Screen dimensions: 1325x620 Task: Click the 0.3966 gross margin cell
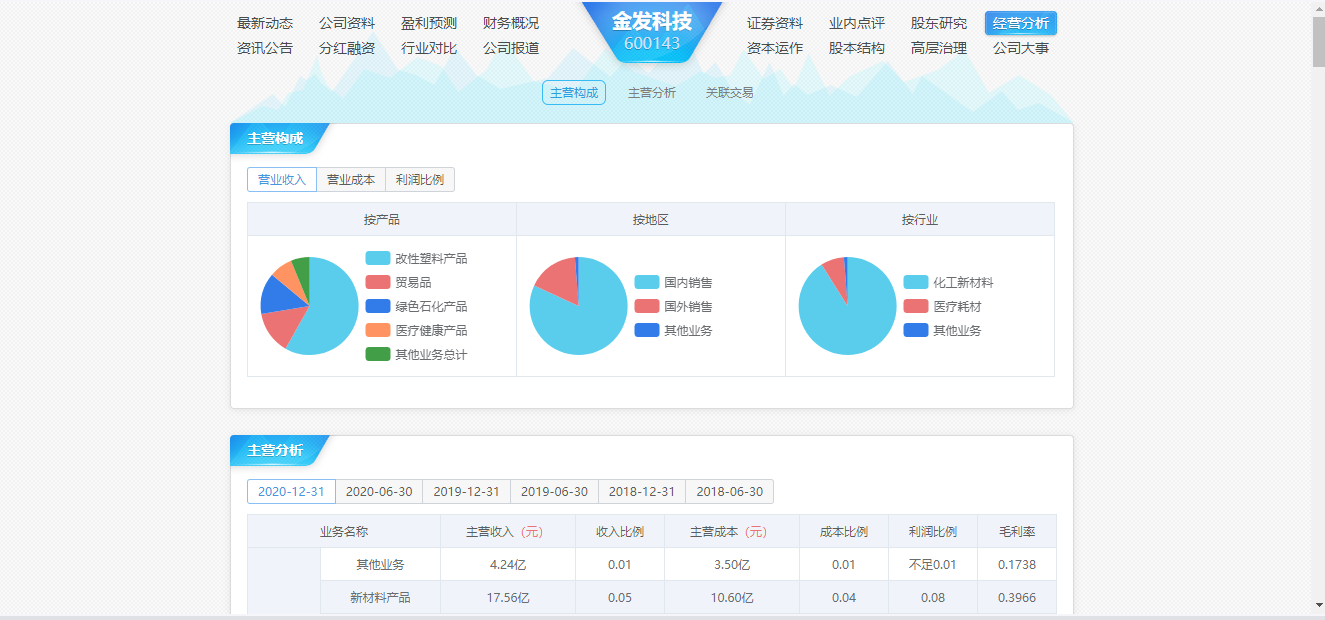tap(1017, 598)
